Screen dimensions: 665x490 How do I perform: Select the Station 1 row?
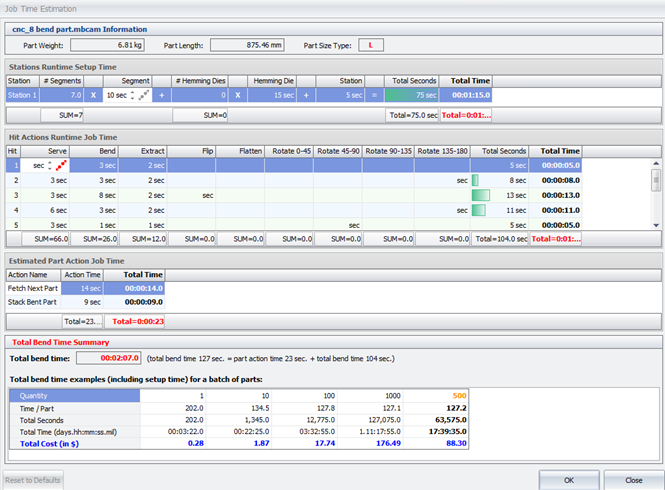coord(21,95)
